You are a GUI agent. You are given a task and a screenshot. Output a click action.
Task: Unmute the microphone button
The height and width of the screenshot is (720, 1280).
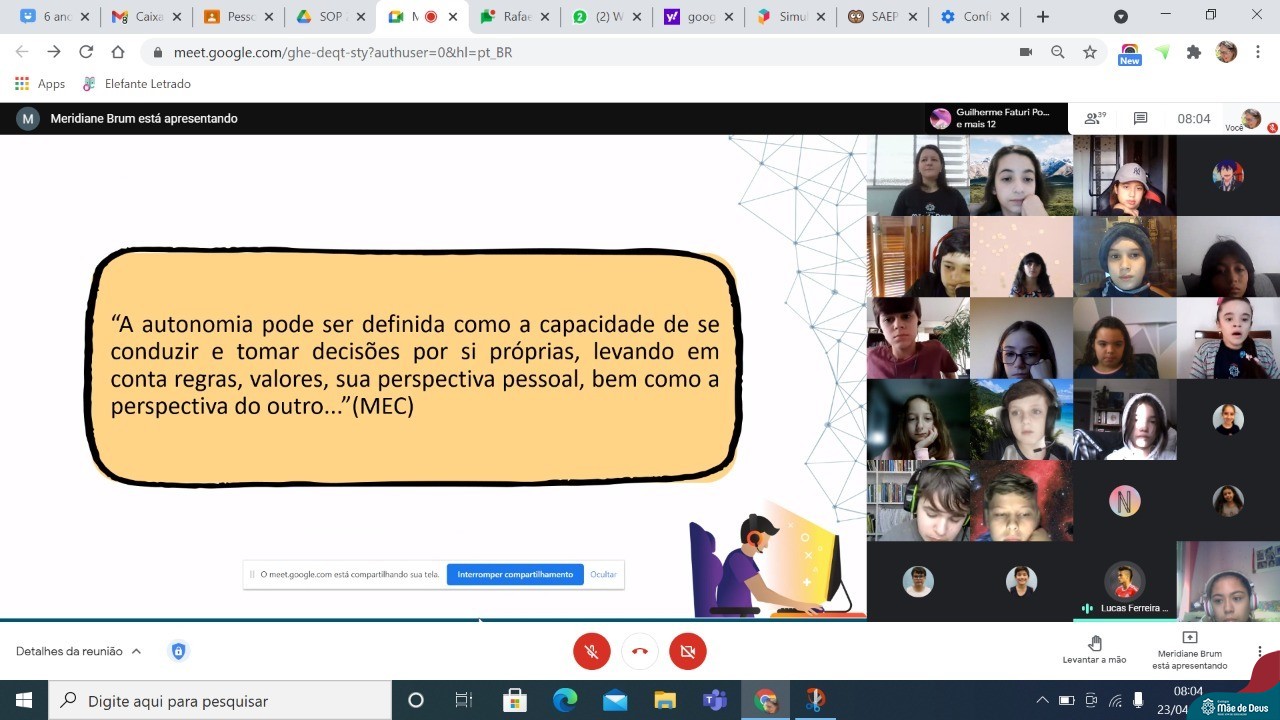pos(591,651)
